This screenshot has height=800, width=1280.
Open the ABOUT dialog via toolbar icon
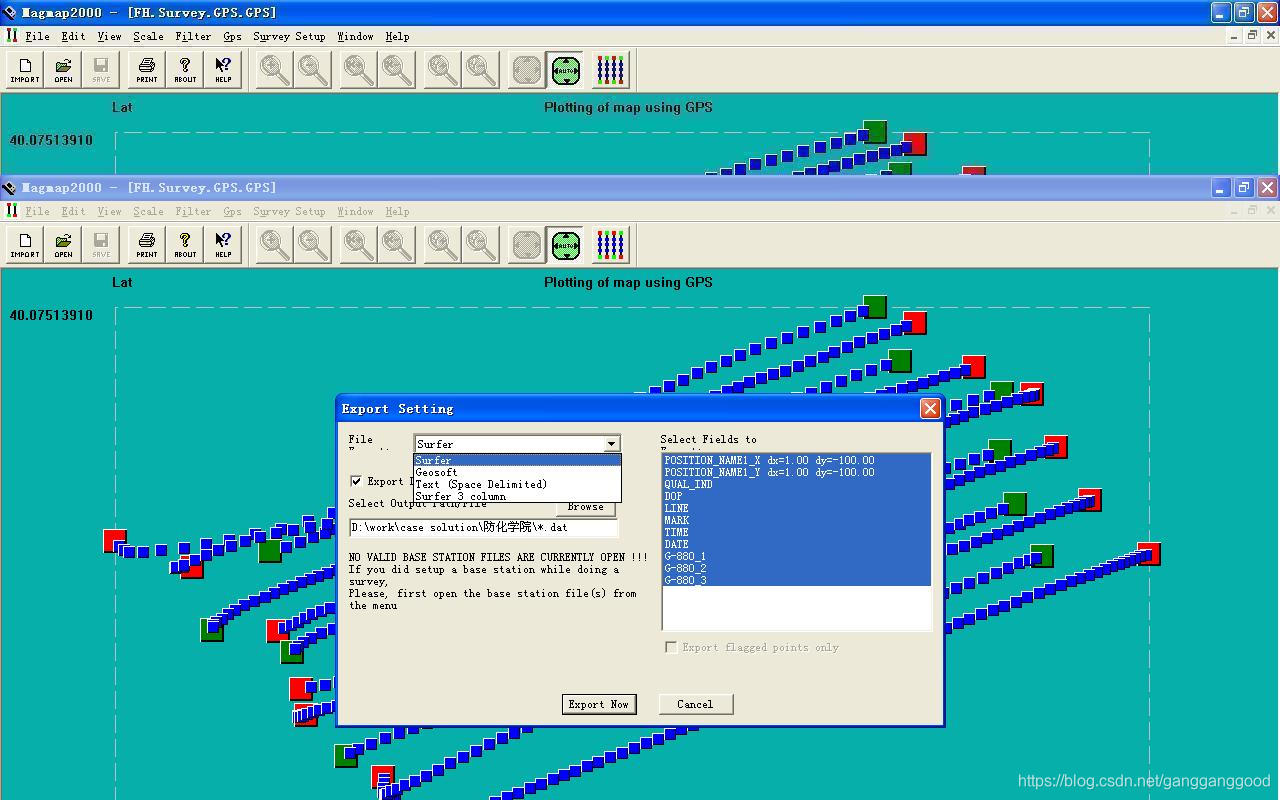184,244
